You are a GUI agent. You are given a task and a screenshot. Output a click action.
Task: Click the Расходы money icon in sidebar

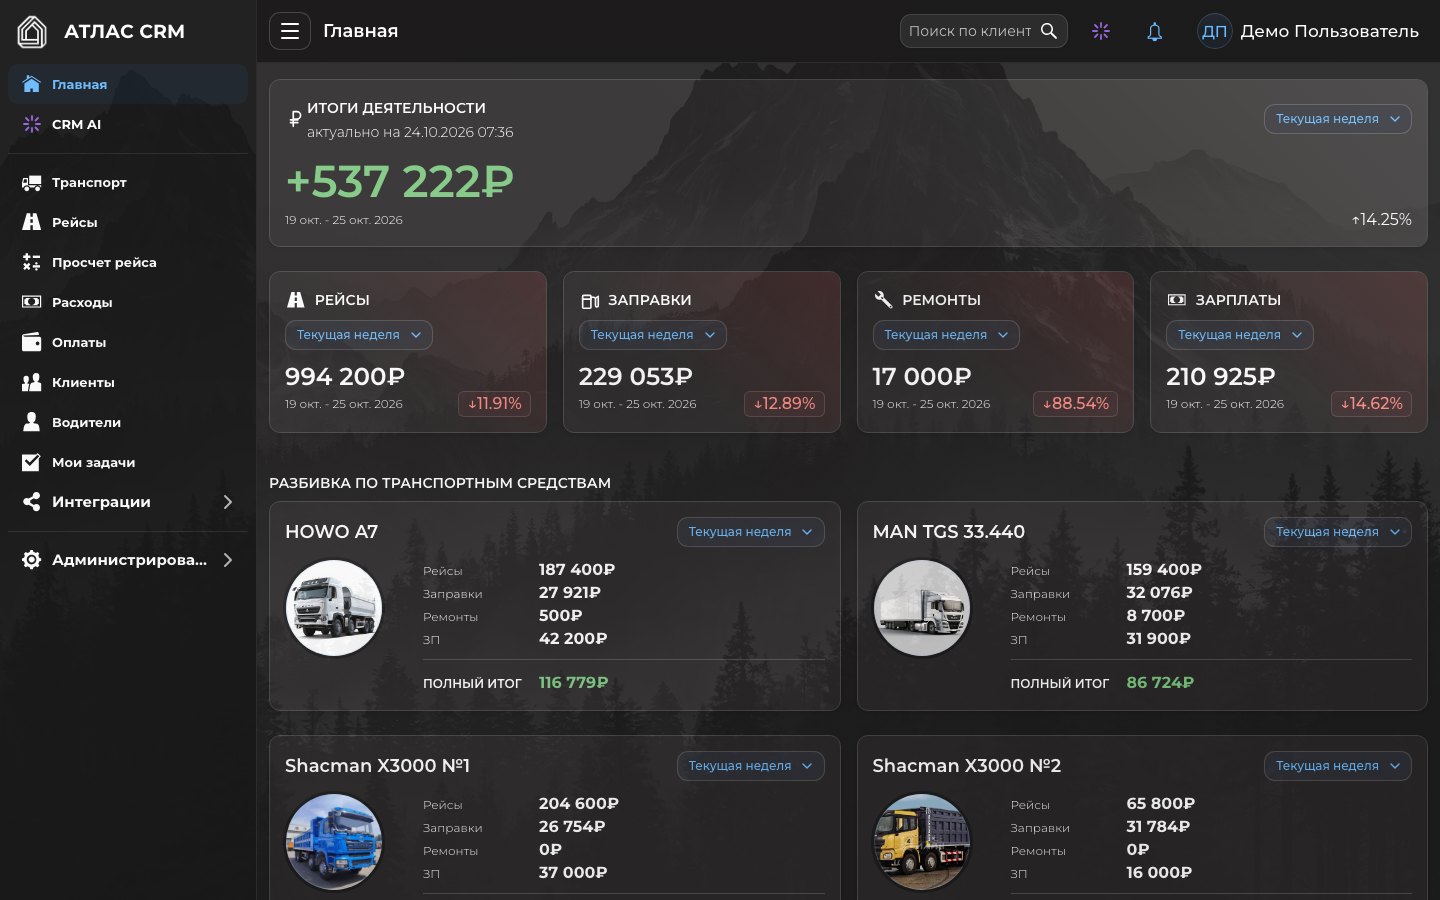(x=32, y=302)
